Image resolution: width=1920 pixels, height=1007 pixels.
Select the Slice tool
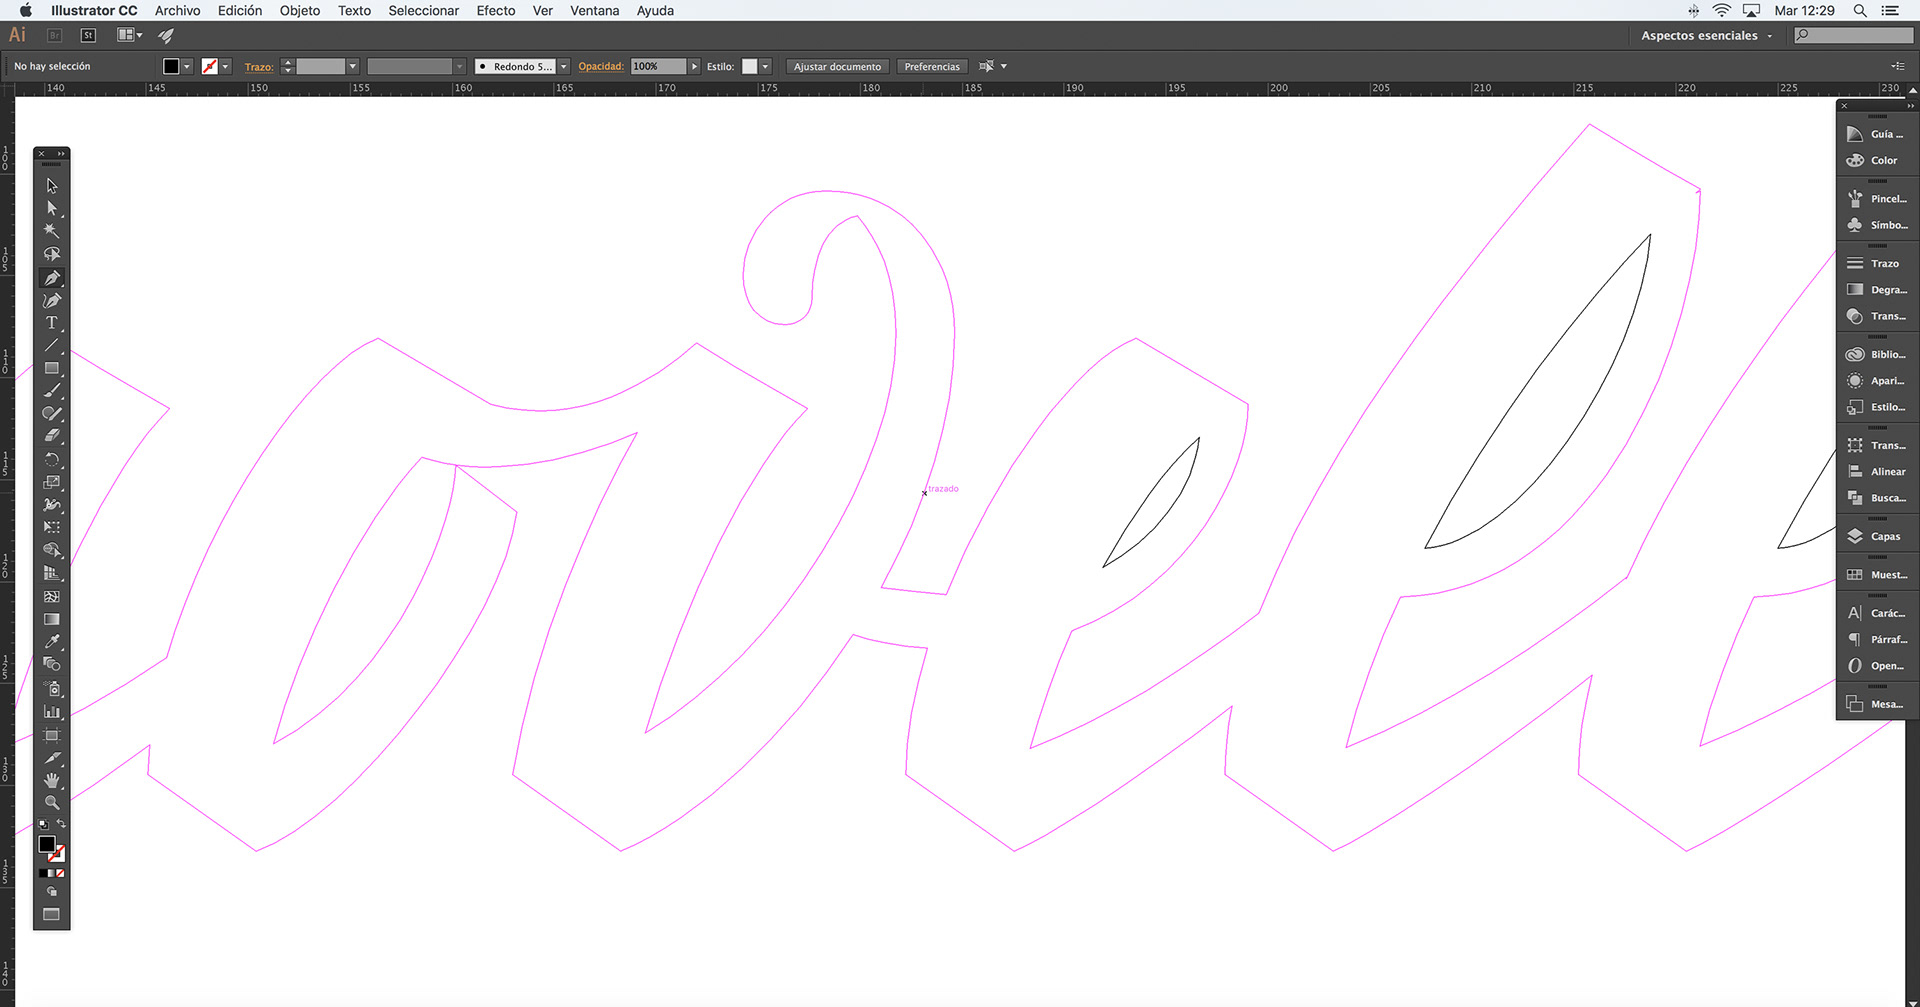pyautogui.click(x=52, y=758)
